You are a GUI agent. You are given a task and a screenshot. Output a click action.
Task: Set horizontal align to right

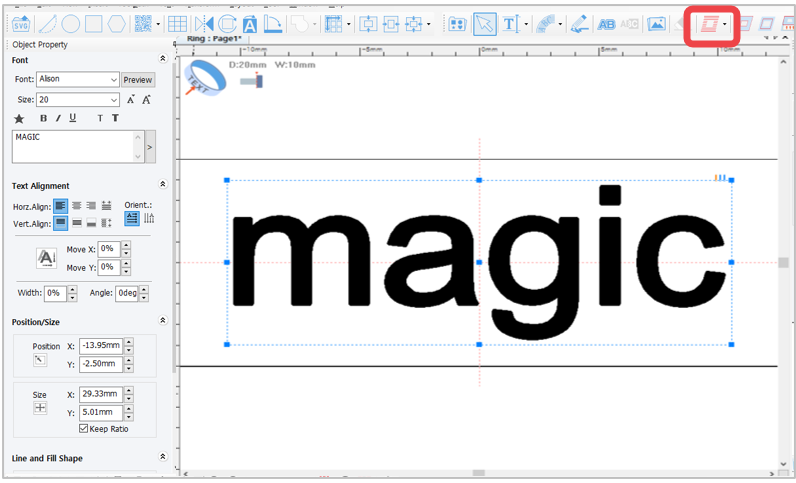coord(91,206)
